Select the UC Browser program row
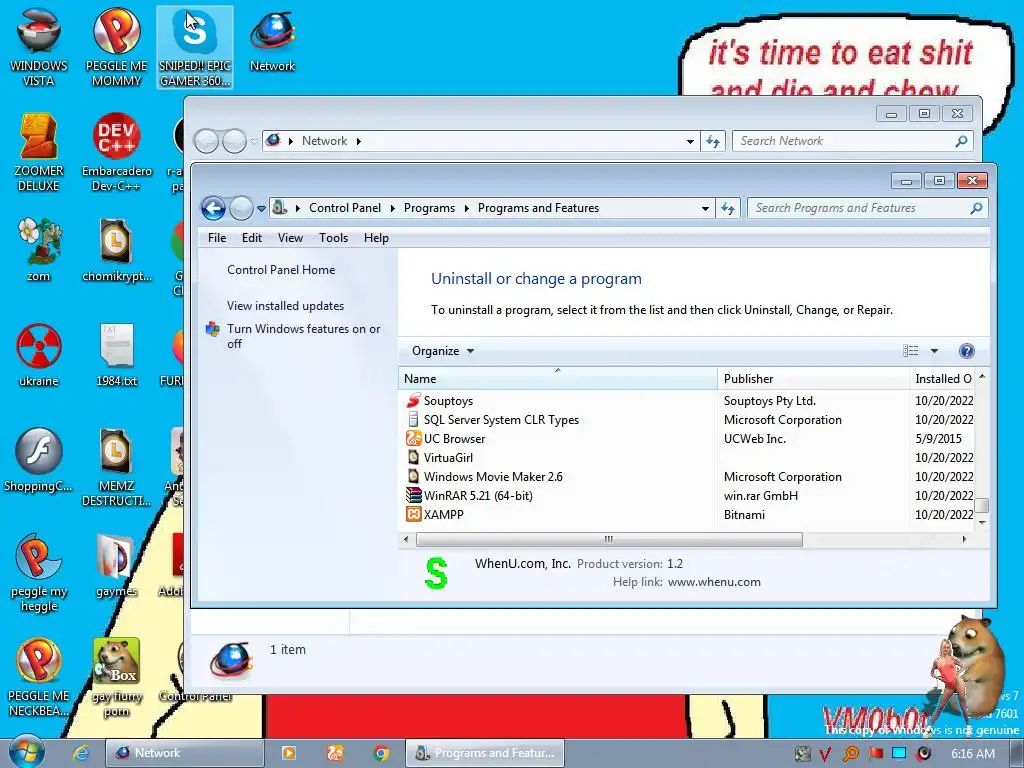This screenshot has width=1024, height=768. 688,438
